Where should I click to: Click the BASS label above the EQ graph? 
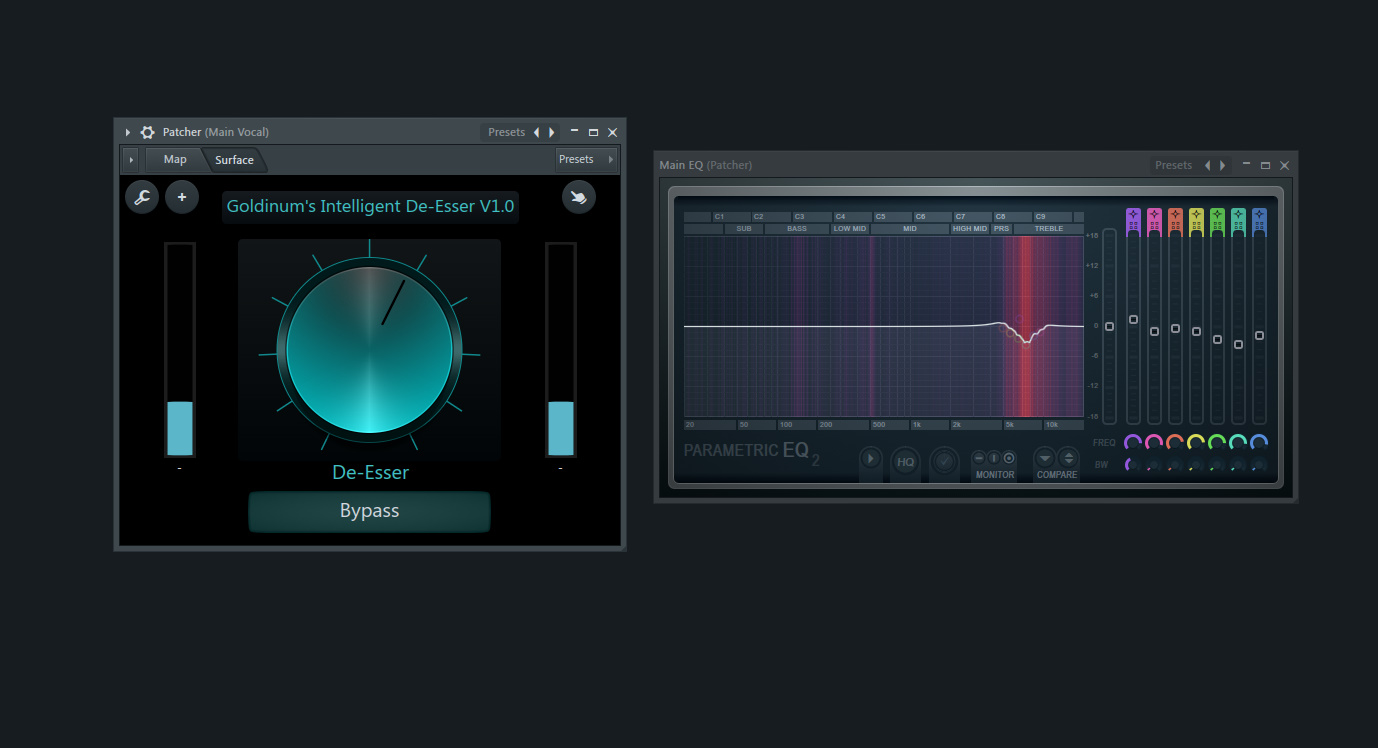pos(797,229)
